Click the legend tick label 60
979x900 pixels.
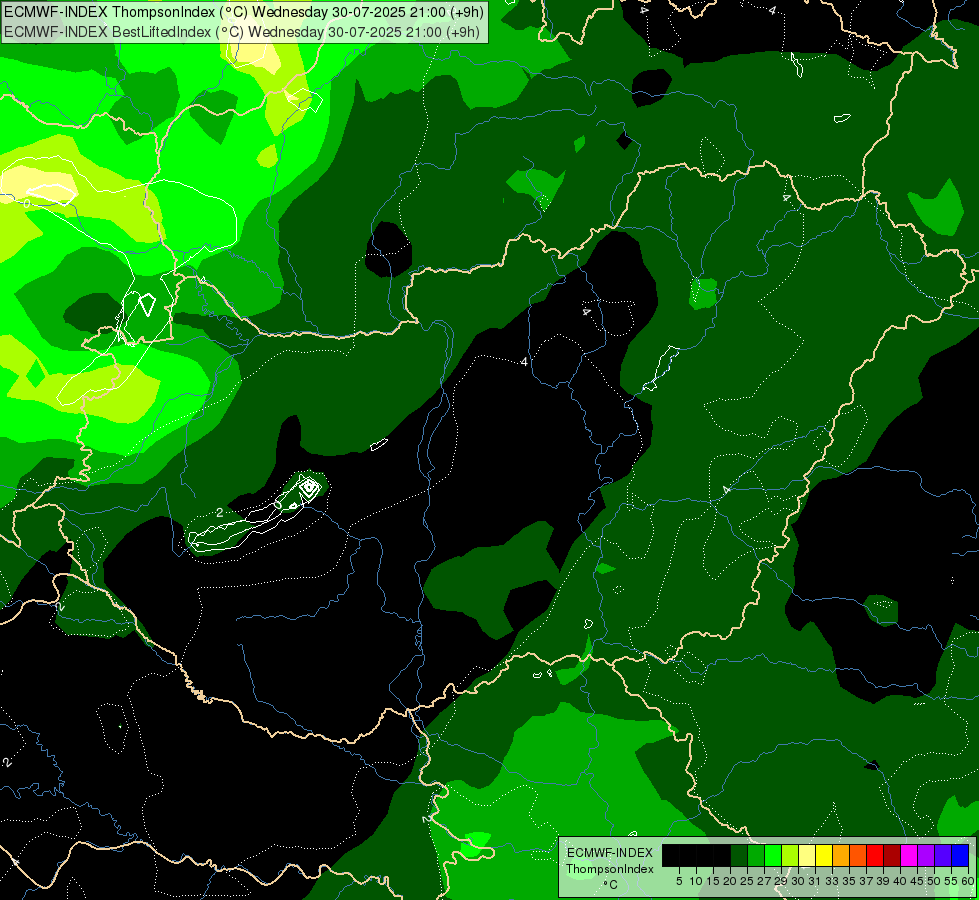click(968, 881)
